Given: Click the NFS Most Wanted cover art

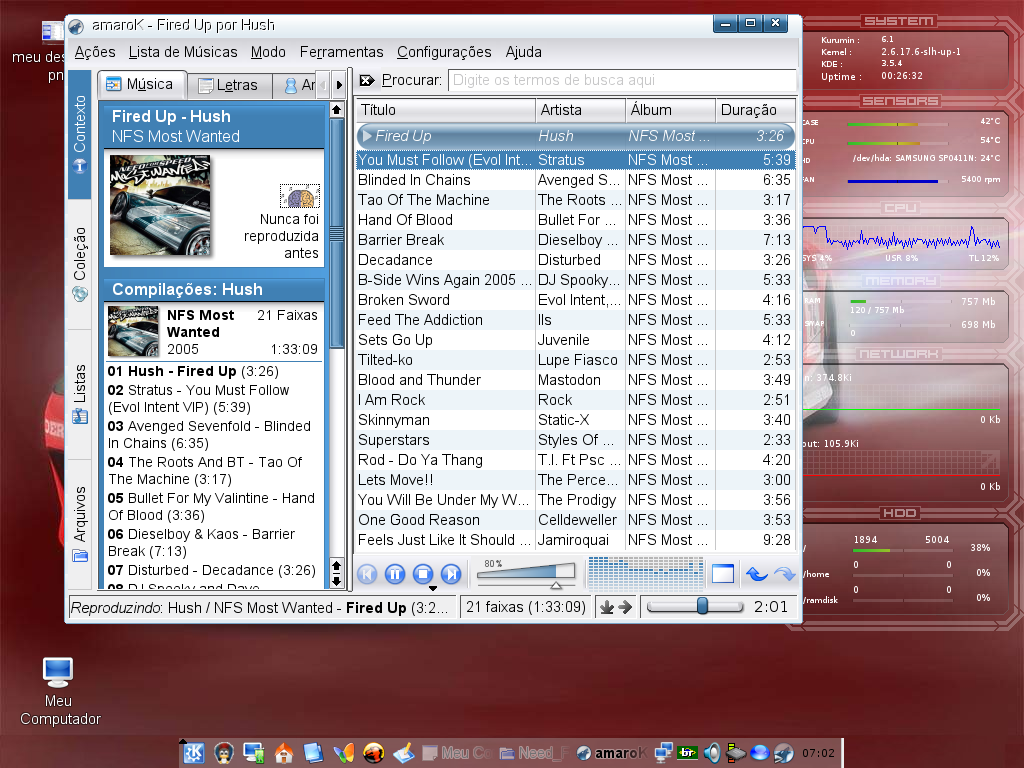Looking at the screenshot, I should pos(160,205).
